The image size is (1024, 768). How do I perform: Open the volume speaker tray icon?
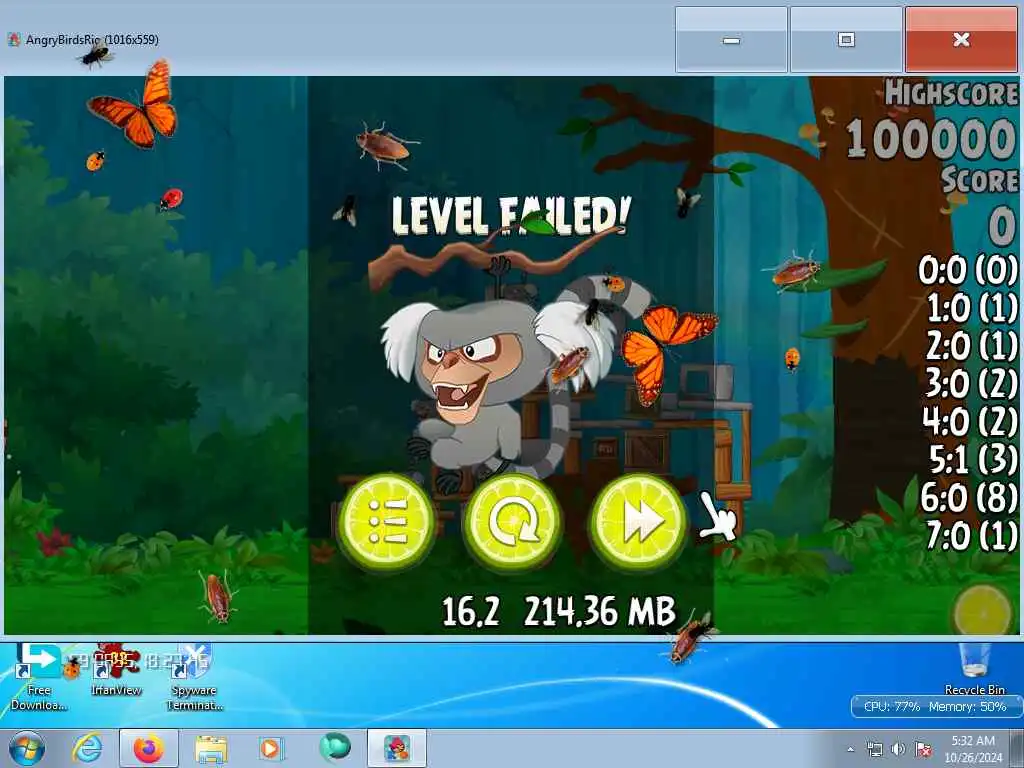899,749
